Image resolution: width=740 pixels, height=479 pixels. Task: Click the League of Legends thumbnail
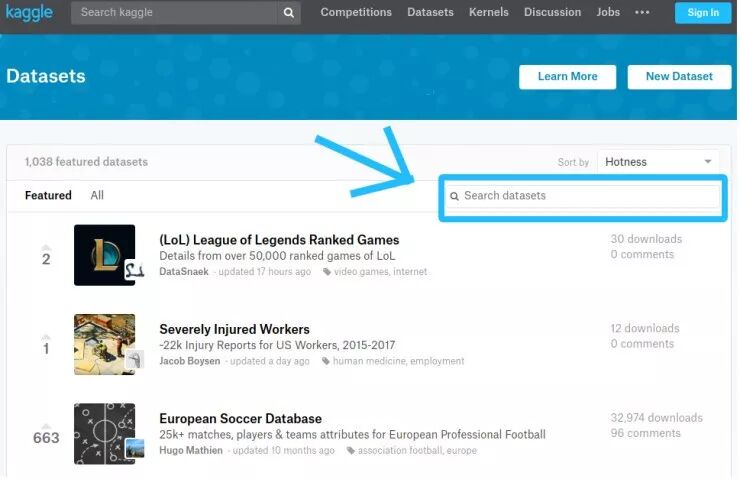coord(104,255)
